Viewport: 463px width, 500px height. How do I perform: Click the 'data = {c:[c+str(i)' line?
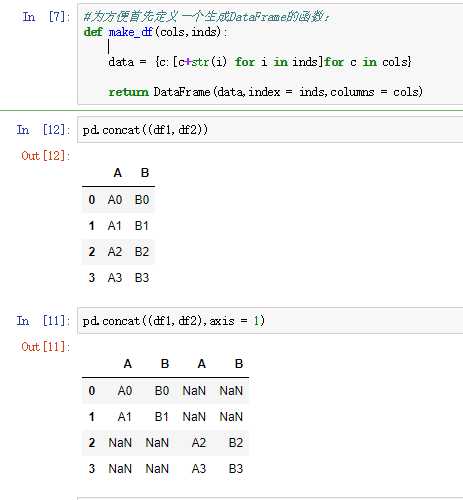tap(260, 62)
